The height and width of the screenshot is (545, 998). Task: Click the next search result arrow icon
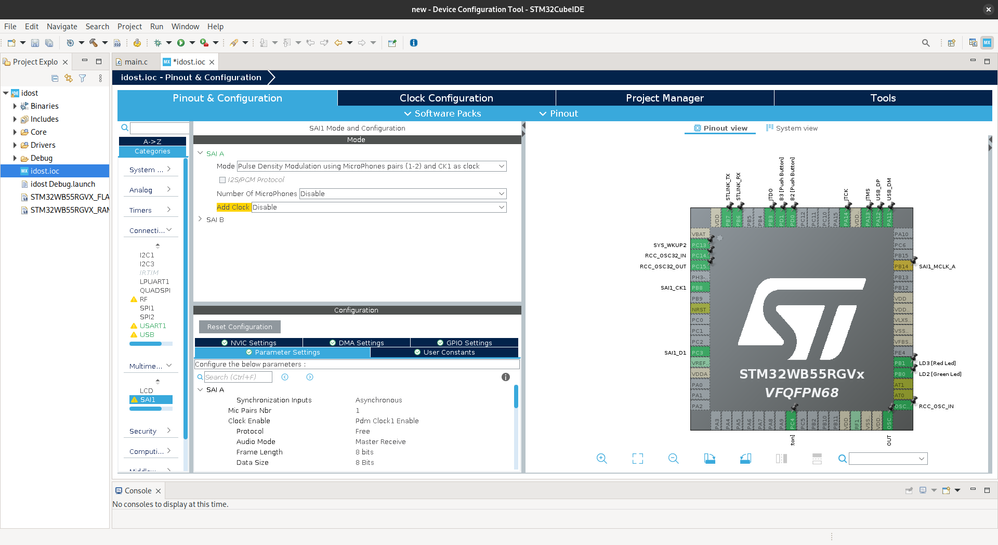point(309,377)
